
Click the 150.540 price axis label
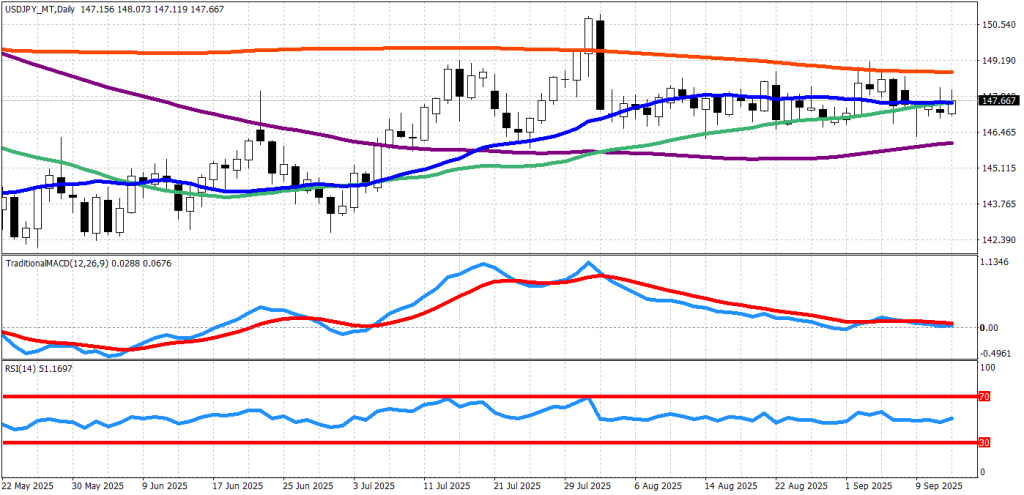[x=999, y=25]
